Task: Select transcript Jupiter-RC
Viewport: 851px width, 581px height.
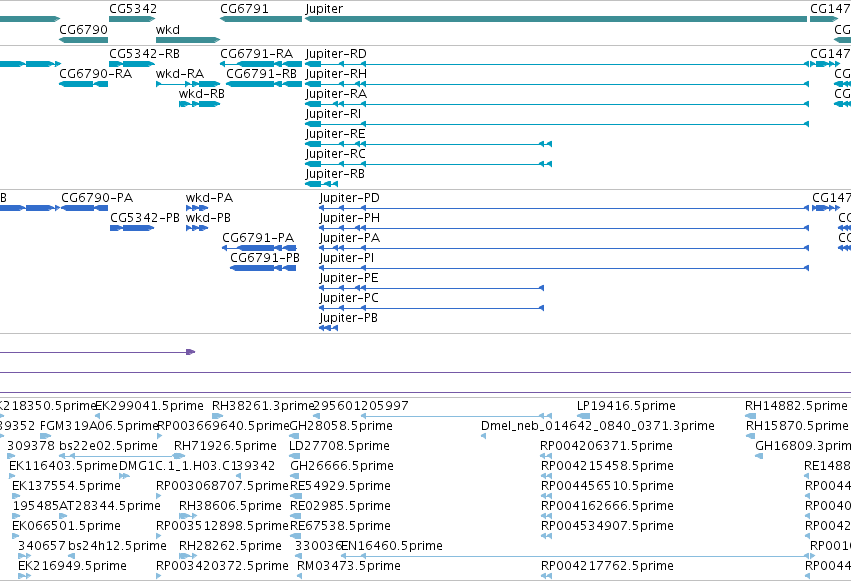Action: click(429, 164)
